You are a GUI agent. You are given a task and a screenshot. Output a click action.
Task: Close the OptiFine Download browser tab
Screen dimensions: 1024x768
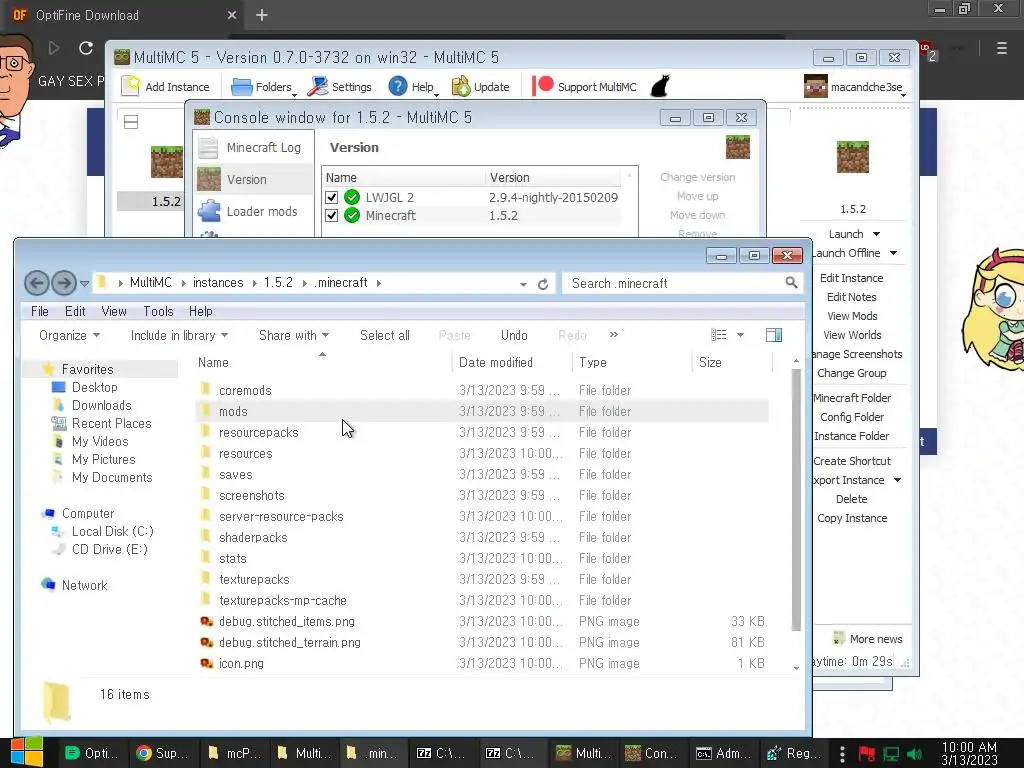click(232, 15)
